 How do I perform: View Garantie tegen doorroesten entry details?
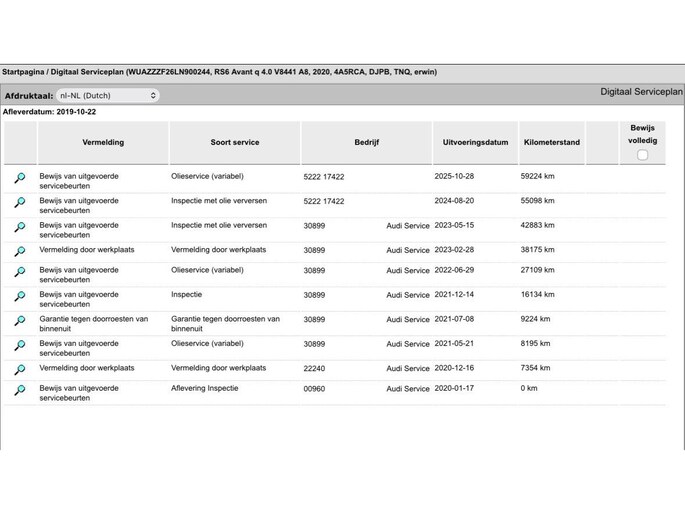[19, 322]
